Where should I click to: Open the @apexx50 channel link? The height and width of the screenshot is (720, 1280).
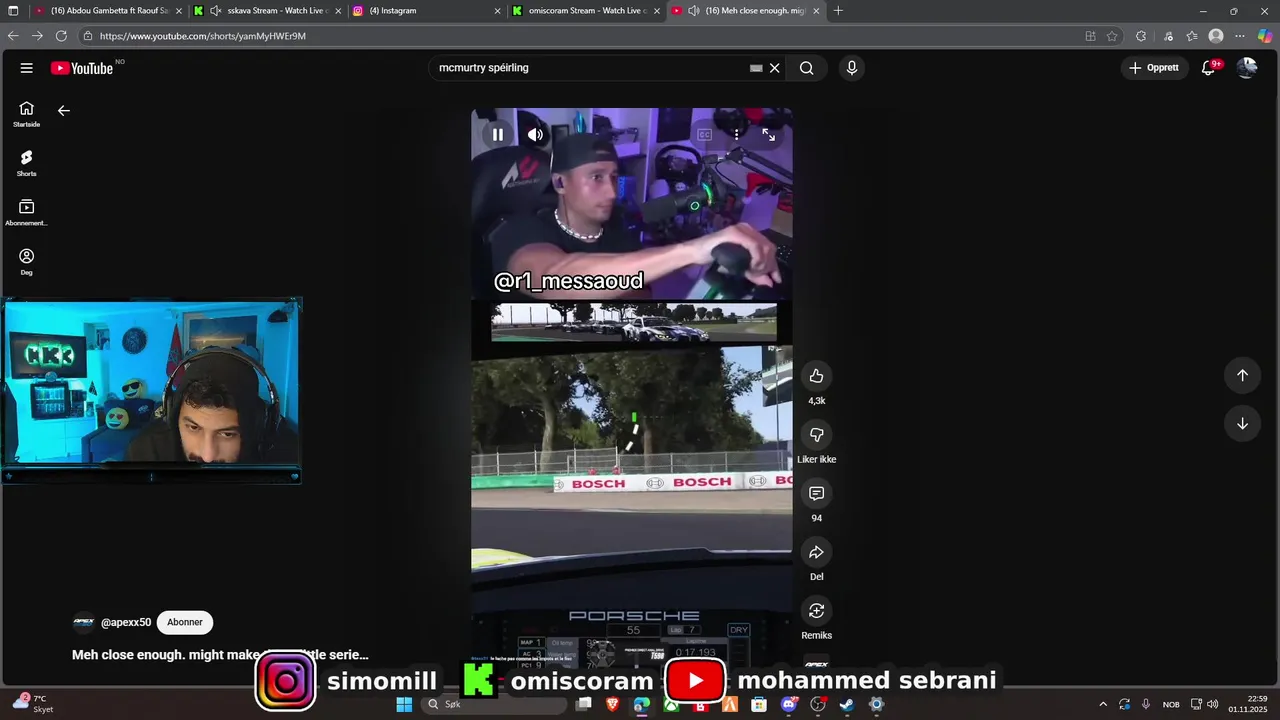[x=126, y=622]
